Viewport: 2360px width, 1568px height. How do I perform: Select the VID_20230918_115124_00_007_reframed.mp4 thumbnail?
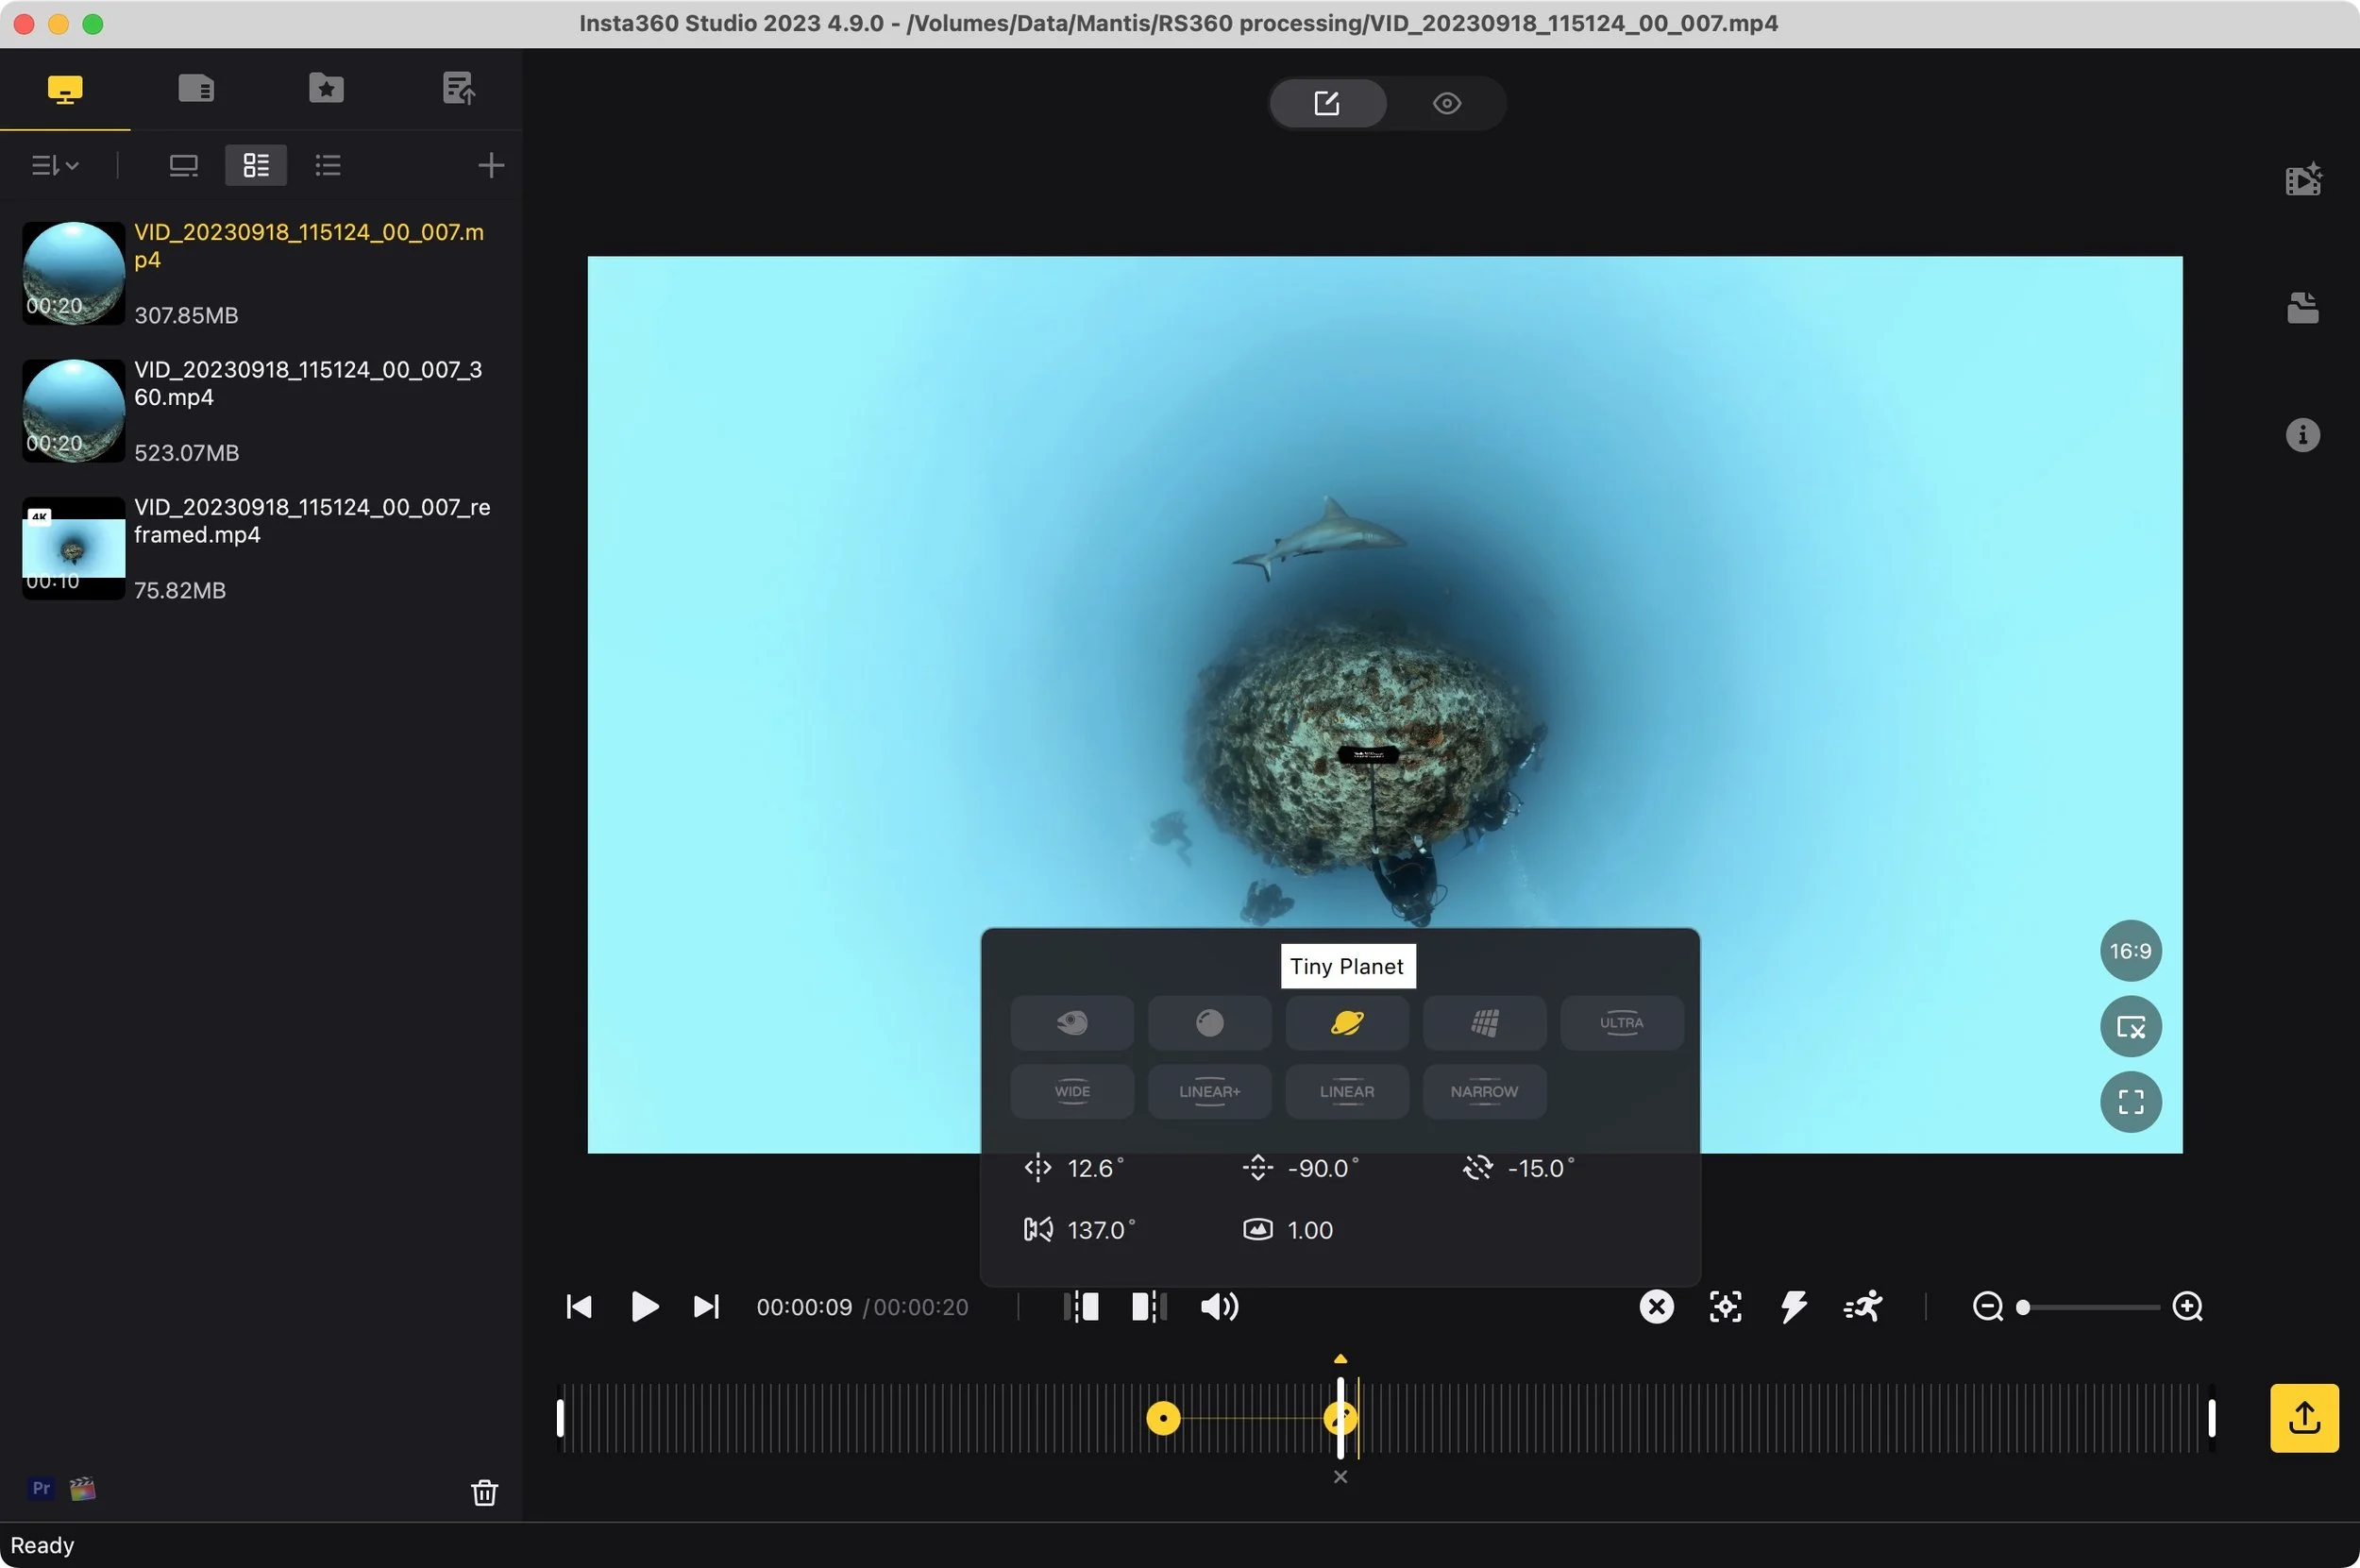click(x=71, y=548)
